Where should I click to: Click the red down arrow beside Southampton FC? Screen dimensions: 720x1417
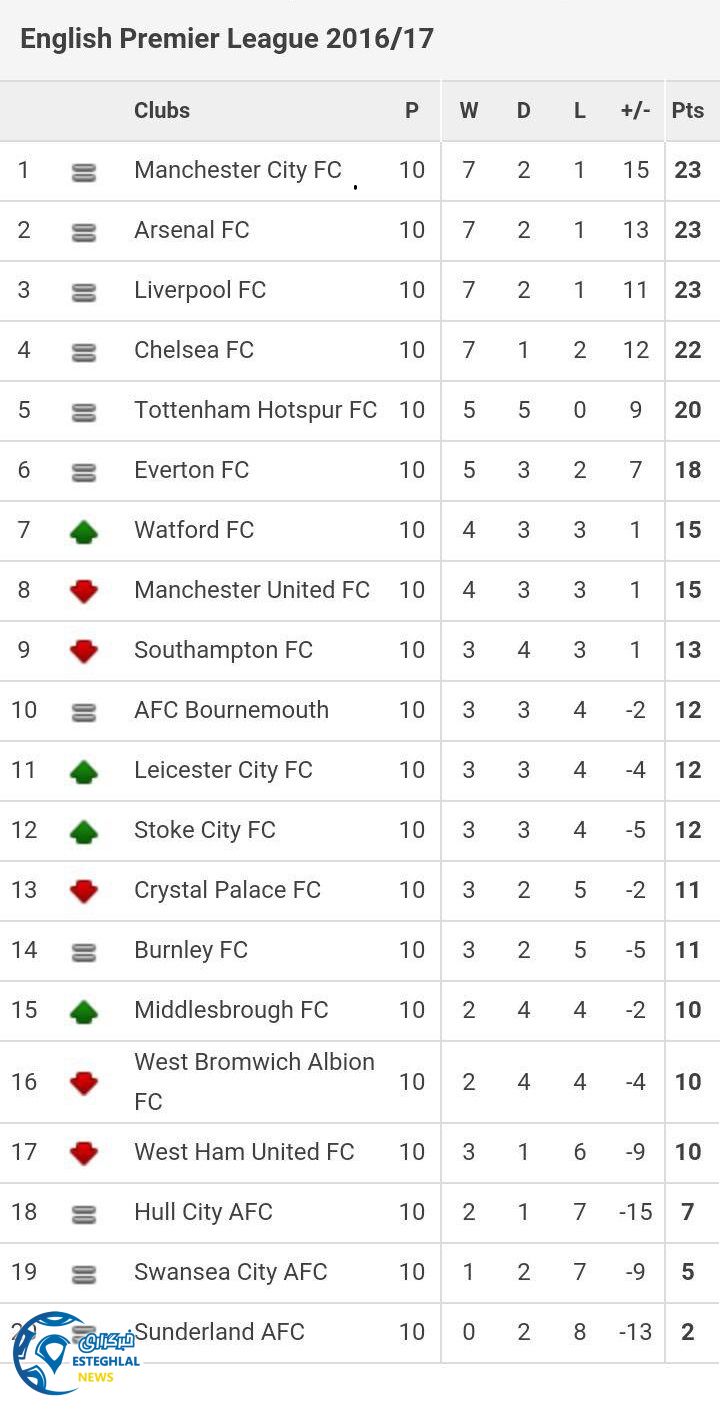tap(84, 651)
